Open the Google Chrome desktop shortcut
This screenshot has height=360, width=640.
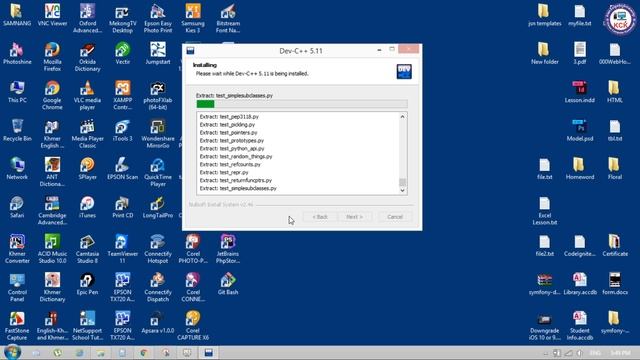click(52, 95)
